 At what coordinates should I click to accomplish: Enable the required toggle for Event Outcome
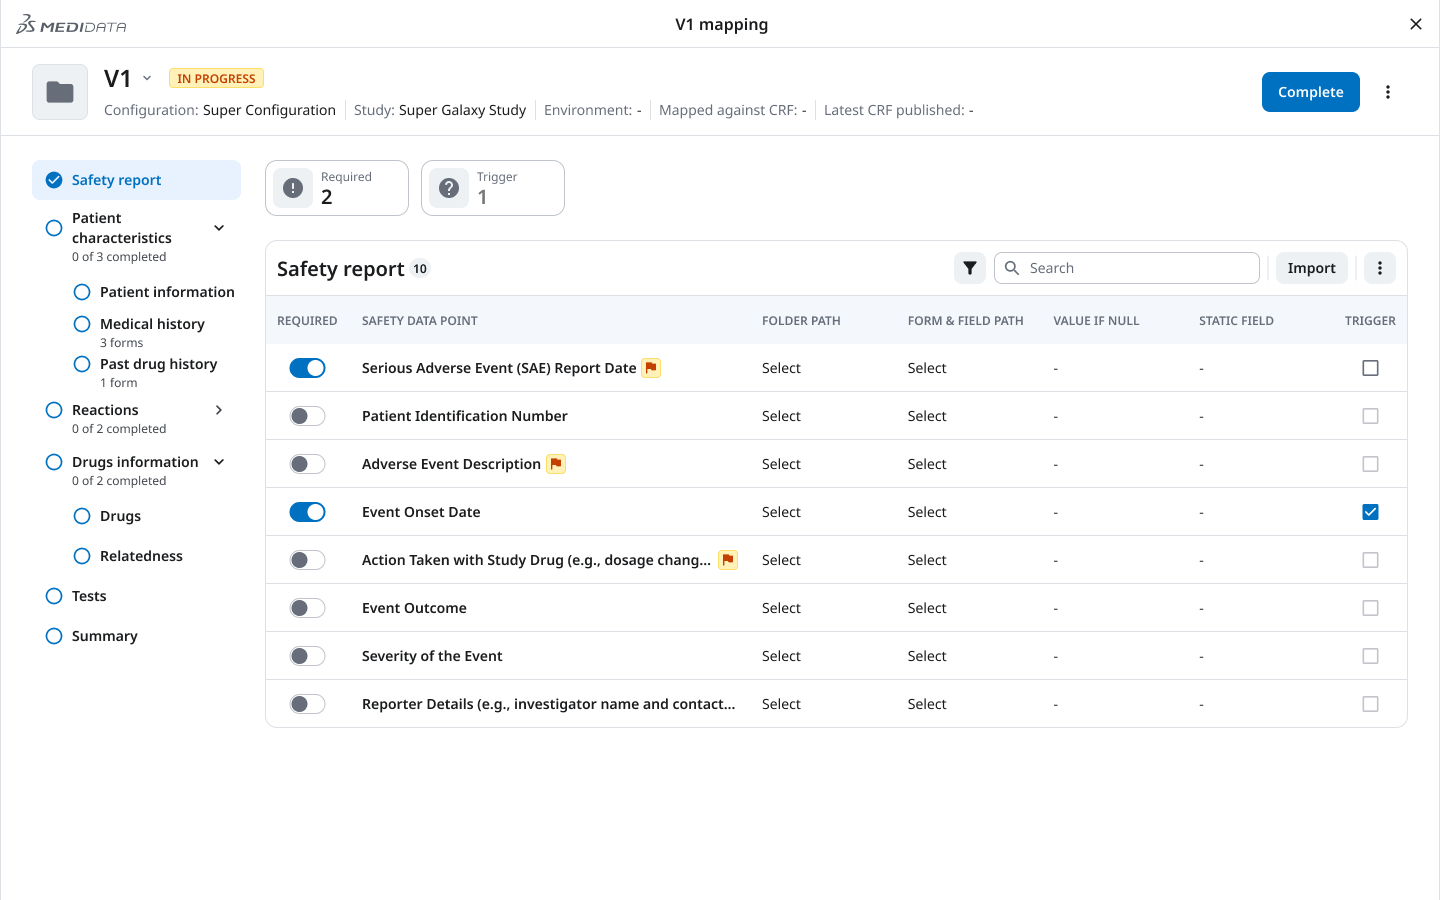point(307,607)
